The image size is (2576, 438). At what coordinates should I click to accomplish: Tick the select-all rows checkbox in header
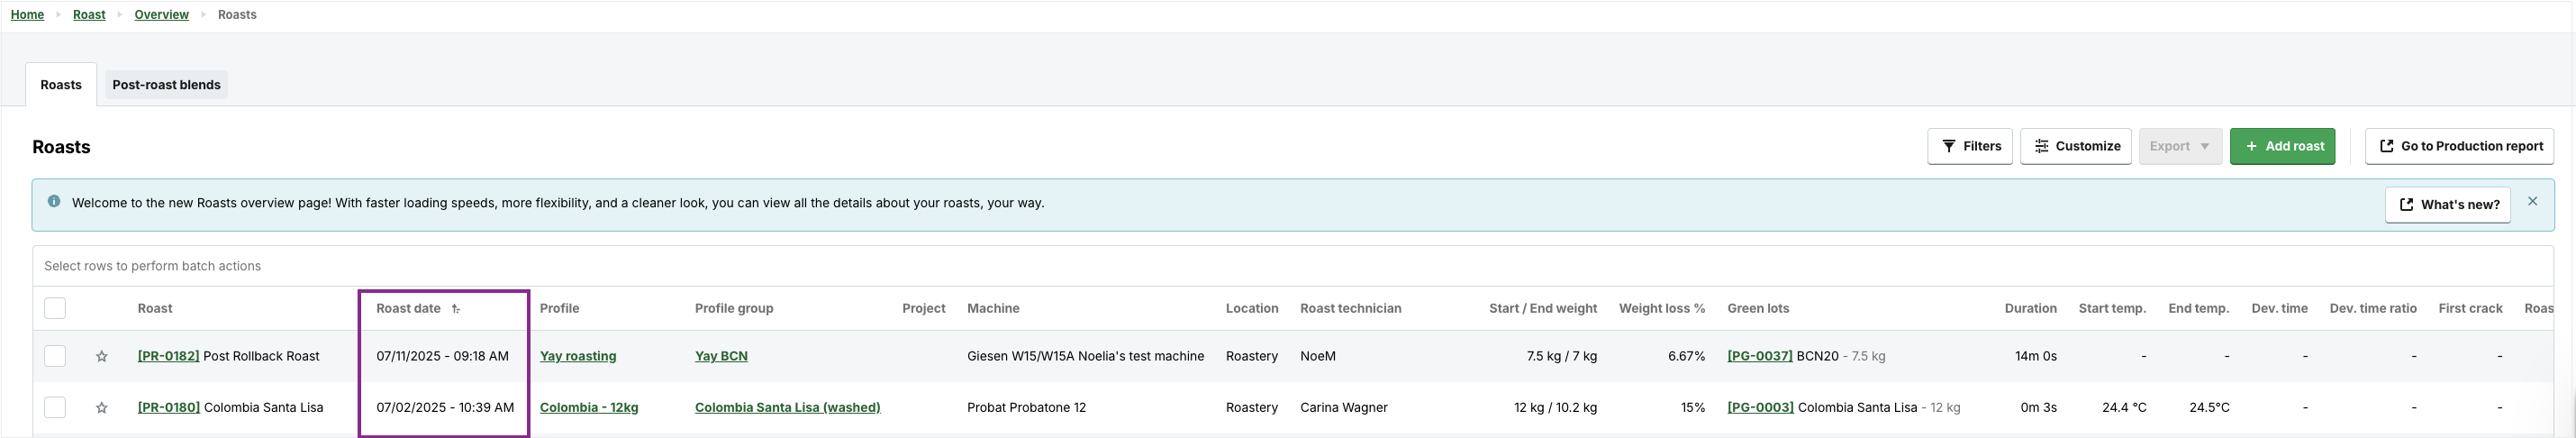click(x=55, y=308)
